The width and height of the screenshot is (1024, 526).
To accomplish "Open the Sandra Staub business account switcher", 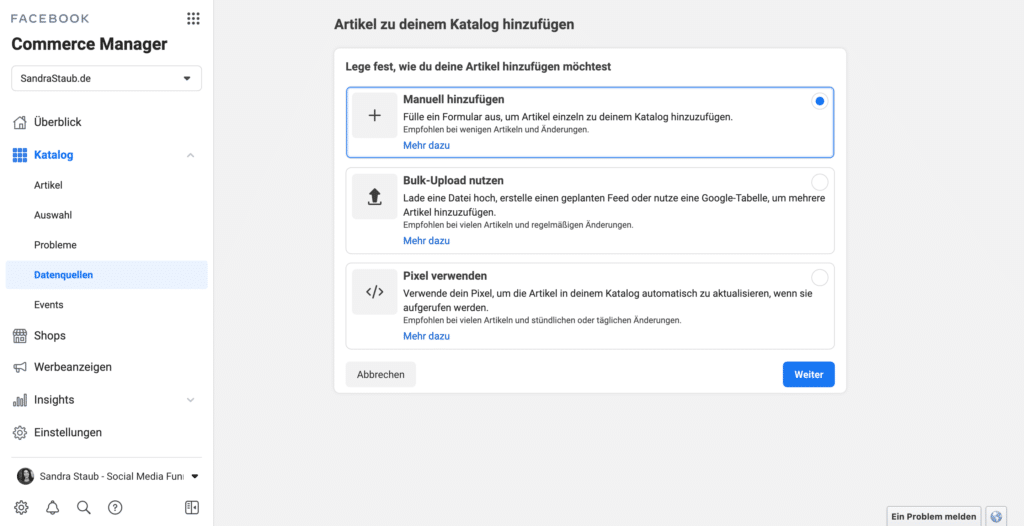I will point(106,476).
